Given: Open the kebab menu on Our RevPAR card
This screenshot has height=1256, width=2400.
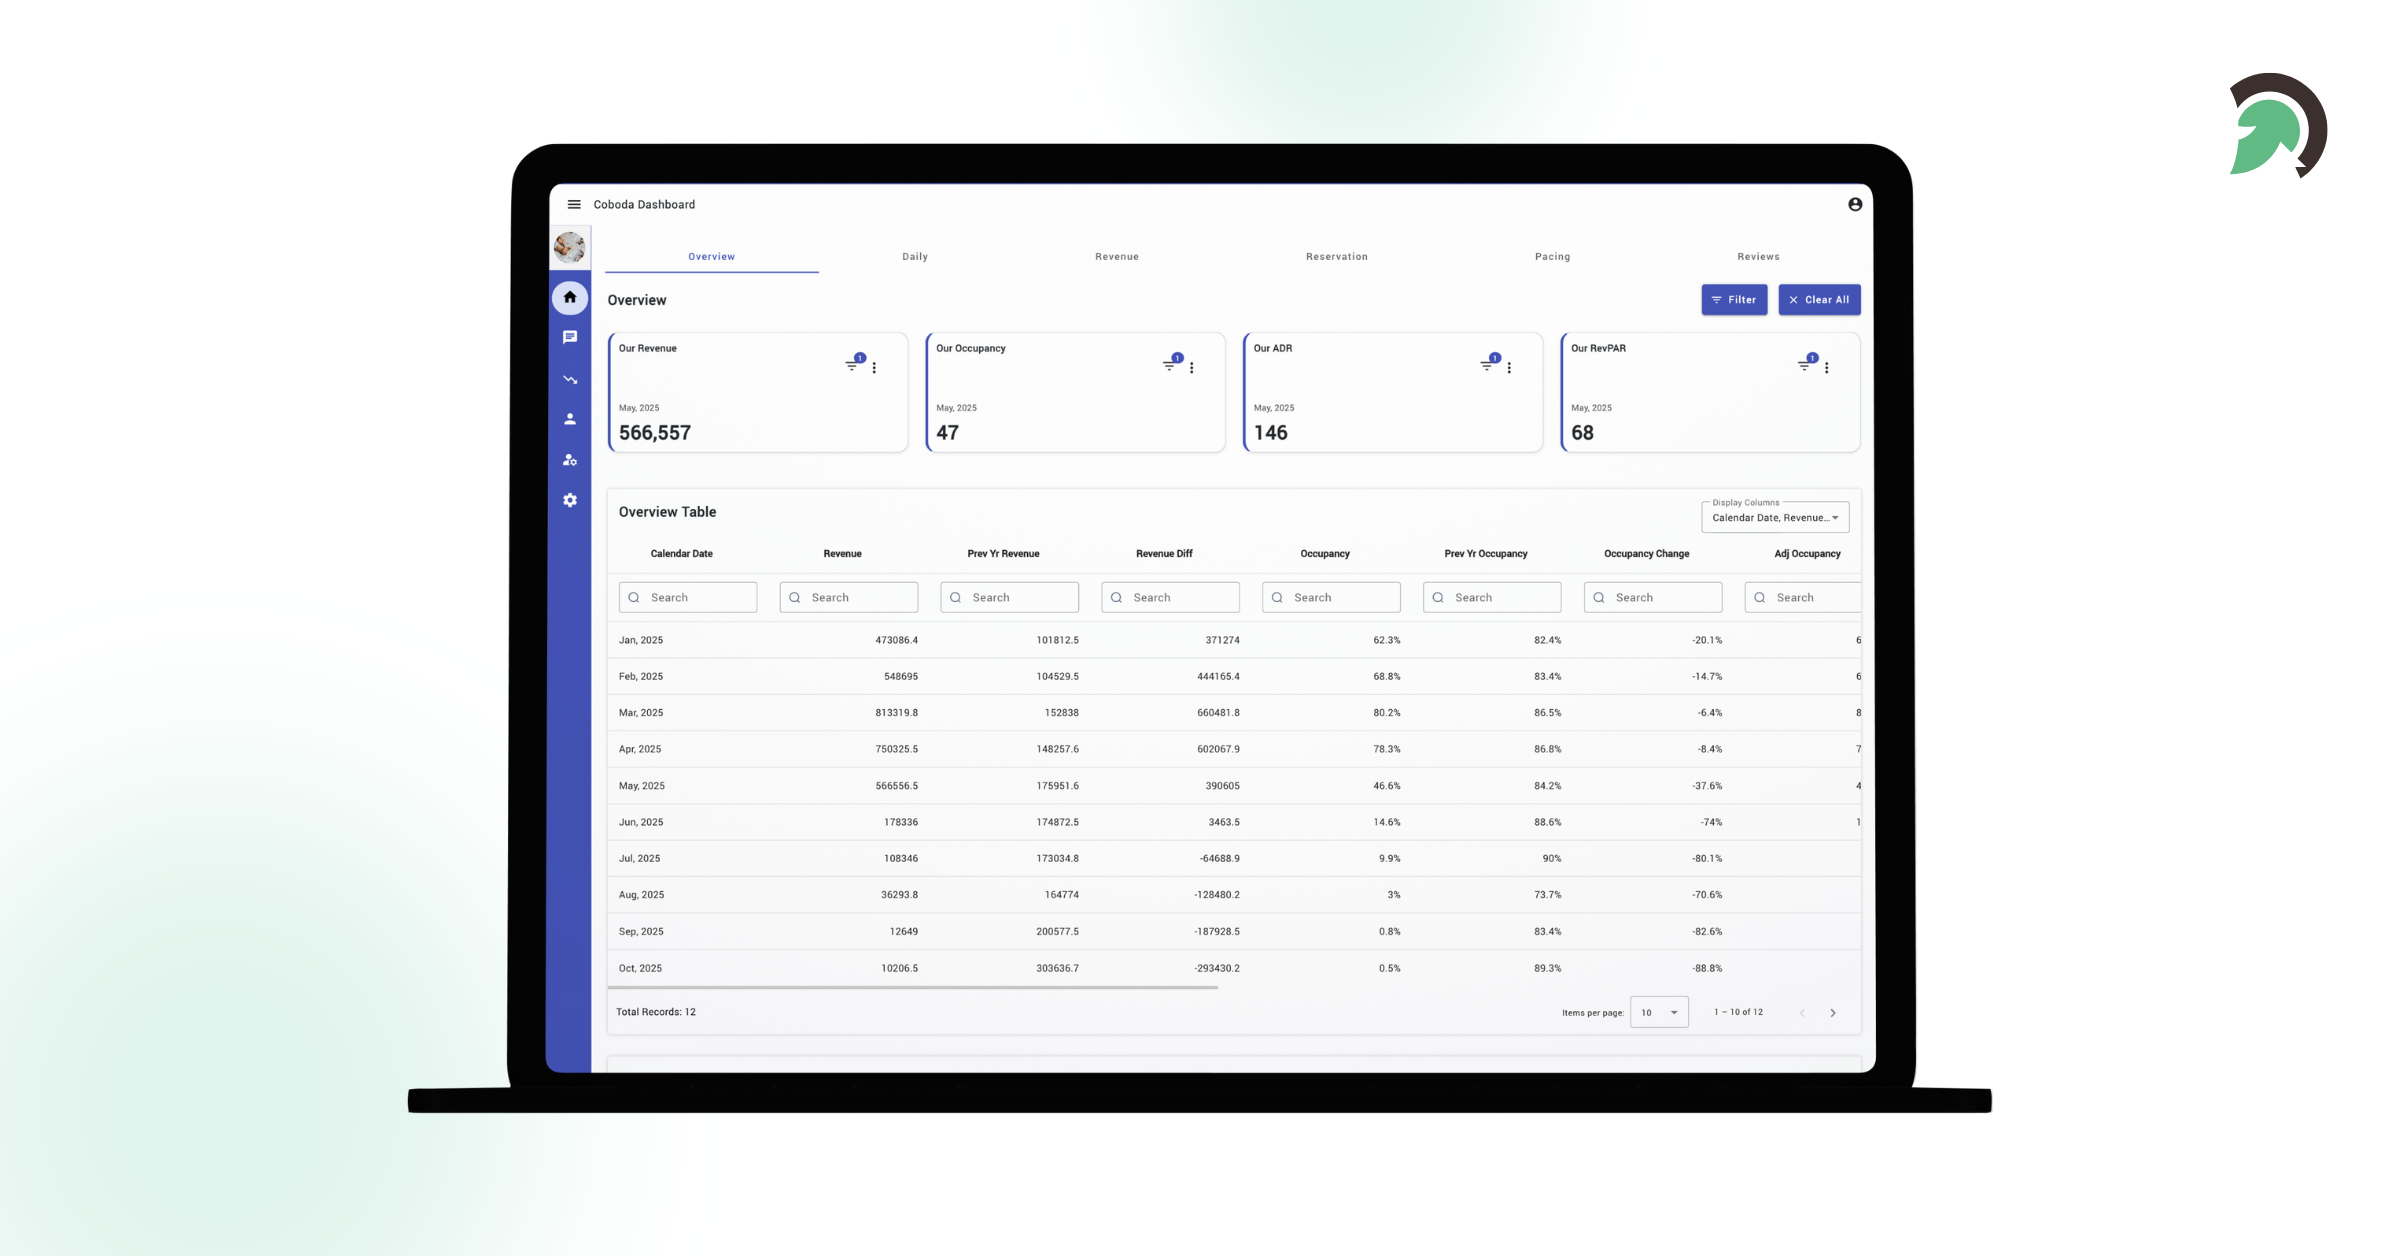Looking at the screenshot, I should (x=1828, y=366).
